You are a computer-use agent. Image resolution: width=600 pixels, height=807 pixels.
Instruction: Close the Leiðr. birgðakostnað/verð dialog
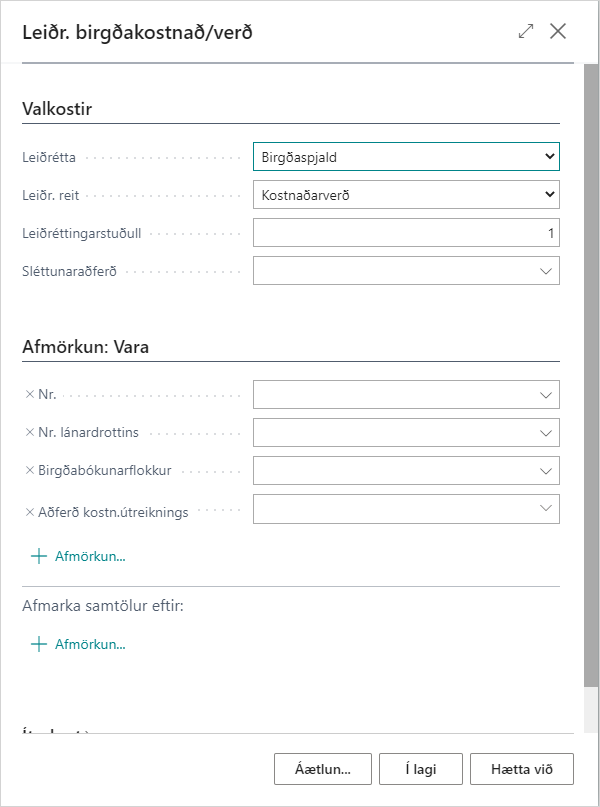(558, 31)
